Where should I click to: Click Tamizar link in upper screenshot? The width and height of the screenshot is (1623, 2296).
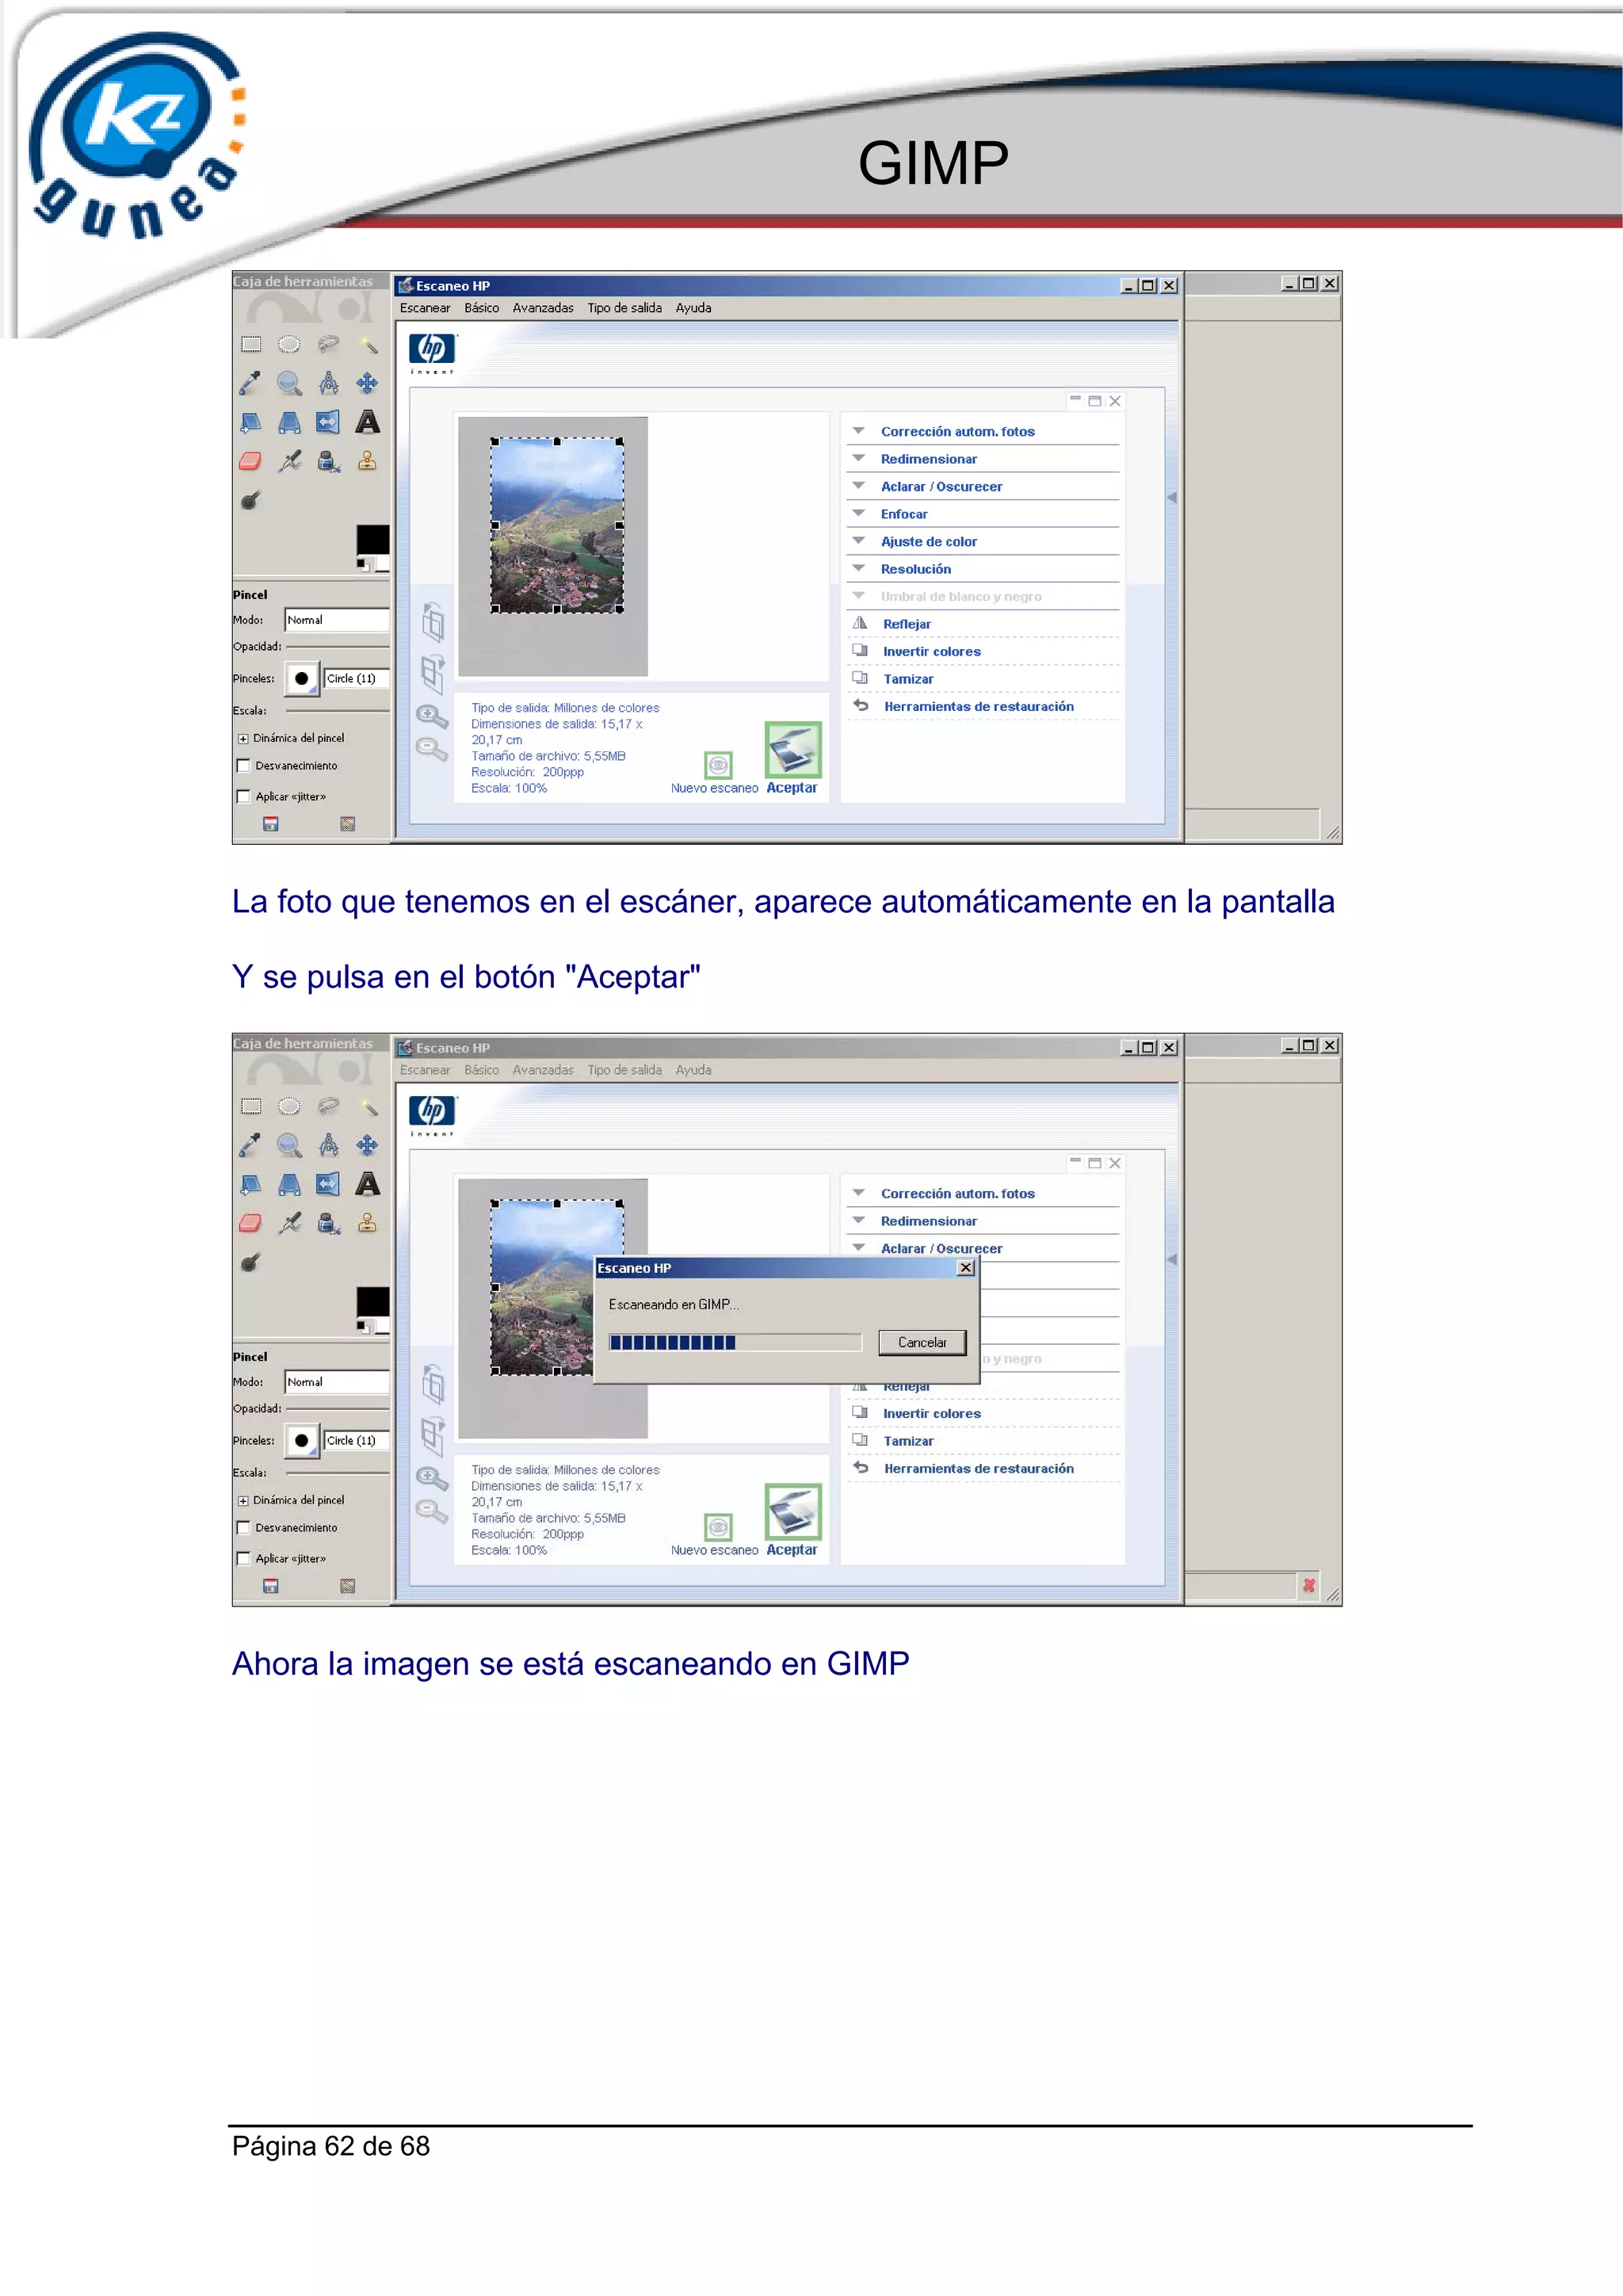click(908, 679)
